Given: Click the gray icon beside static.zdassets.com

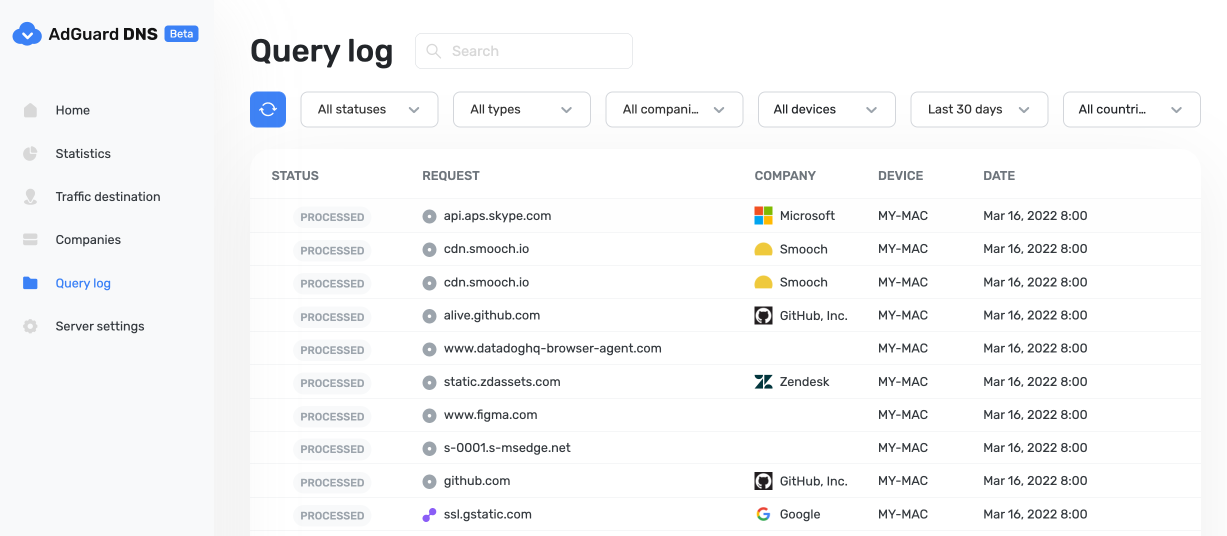Looking at the screenshot, I should pos(429,382).
